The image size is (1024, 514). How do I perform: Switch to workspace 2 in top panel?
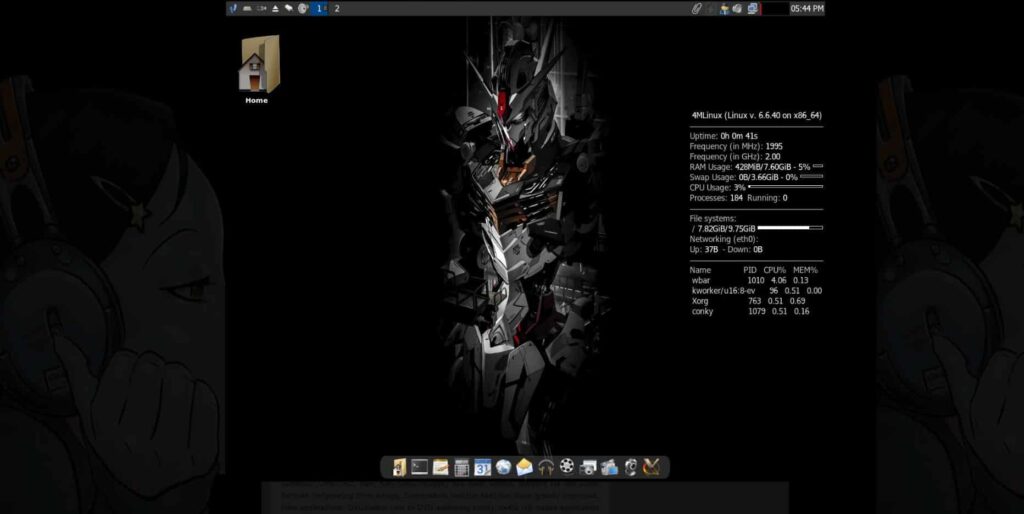[x=337, y=8]
